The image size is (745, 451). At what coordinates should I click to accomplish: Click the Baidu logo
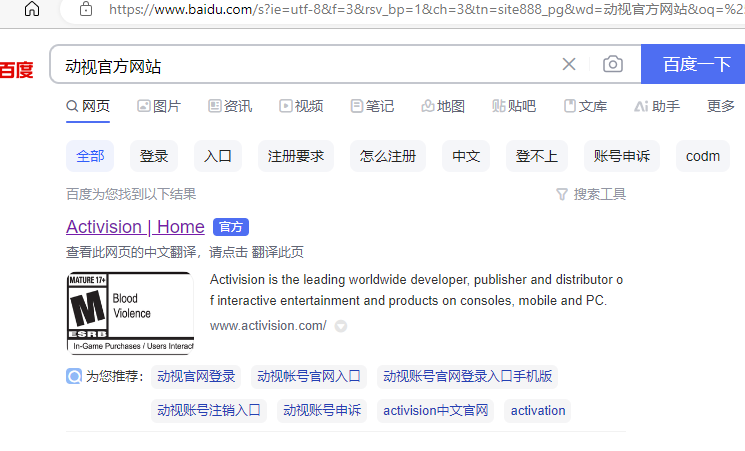coord(16,69)
